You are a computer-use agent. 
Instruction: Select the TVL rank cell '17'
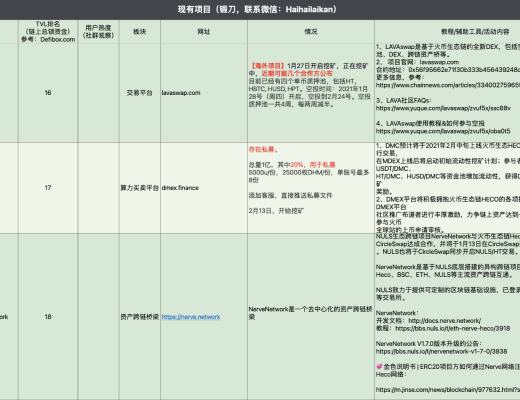point(48,188)
